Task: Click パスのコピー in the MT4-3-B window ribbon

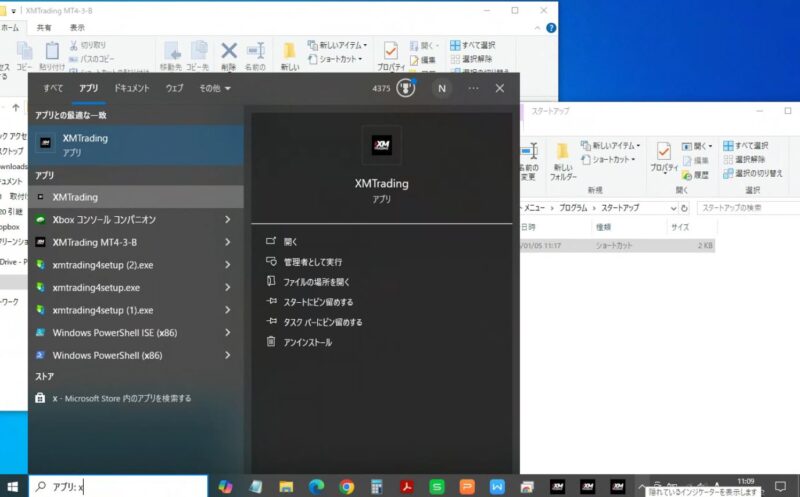Action: tap(92, 59)
